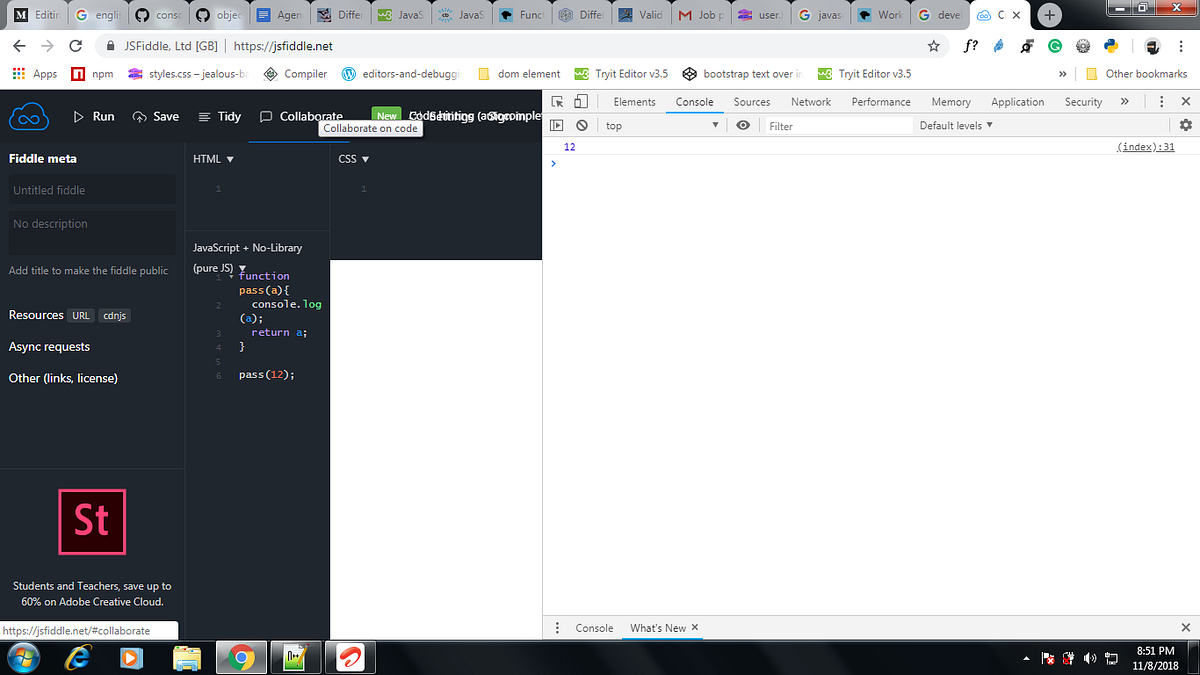Reload the page
1200x675 pixels.
[75, 46]
